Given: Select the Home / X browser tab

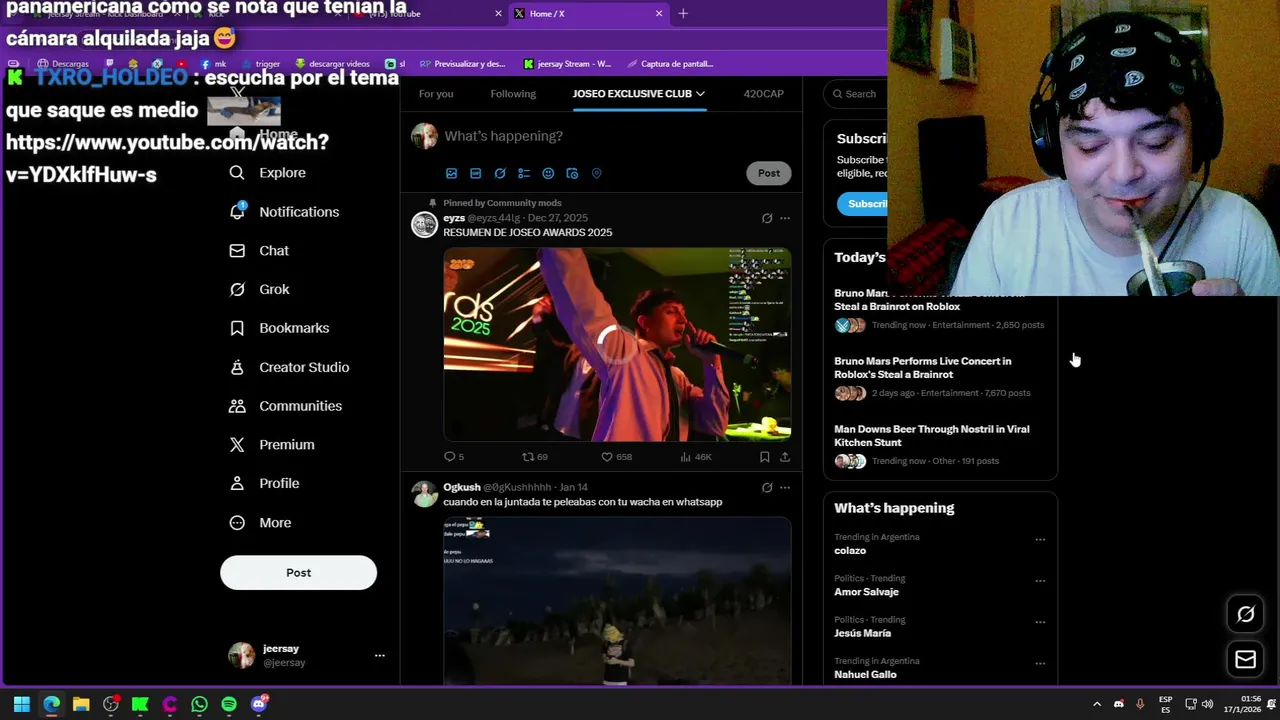Looking at the screenshot, I should click(x=588, y=13).
